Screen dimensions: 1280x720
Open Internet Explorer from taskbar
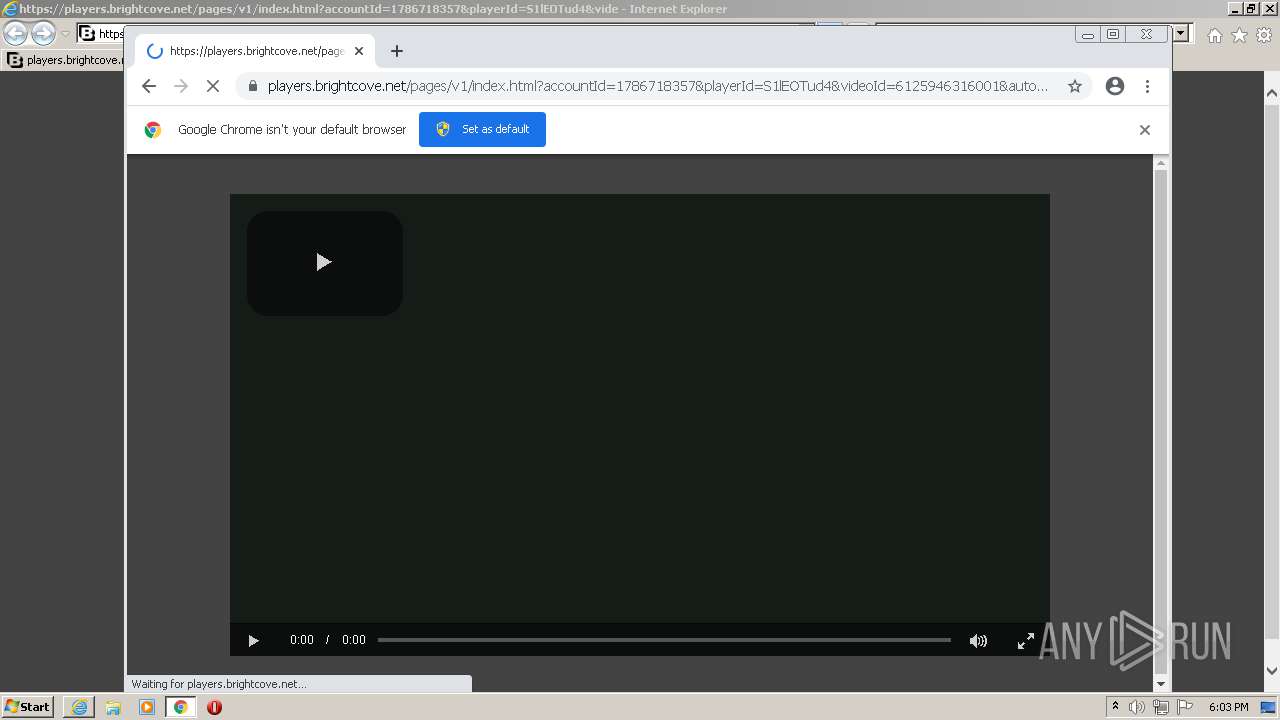(79, 707)
